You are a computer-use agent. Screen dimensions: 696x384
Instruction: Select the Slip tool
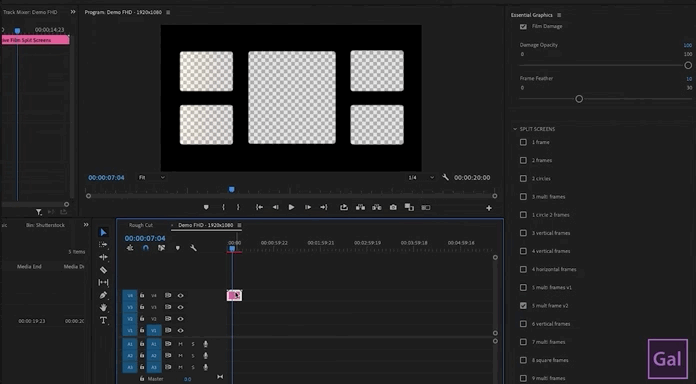[103, 282]
